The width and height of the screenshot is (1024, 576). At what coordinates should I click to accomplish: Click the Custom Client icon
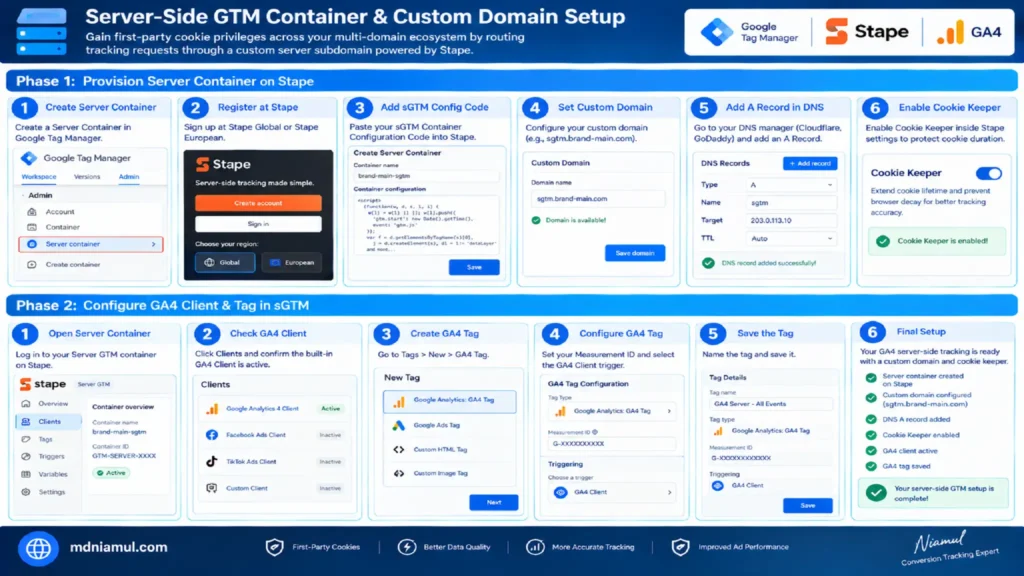[x=212, y=488]
